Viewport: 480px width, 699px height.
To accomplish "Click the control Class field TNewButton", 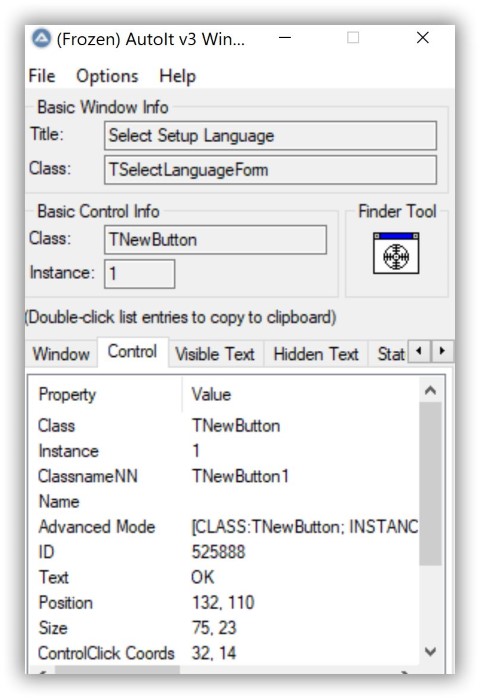I will 215,240.
